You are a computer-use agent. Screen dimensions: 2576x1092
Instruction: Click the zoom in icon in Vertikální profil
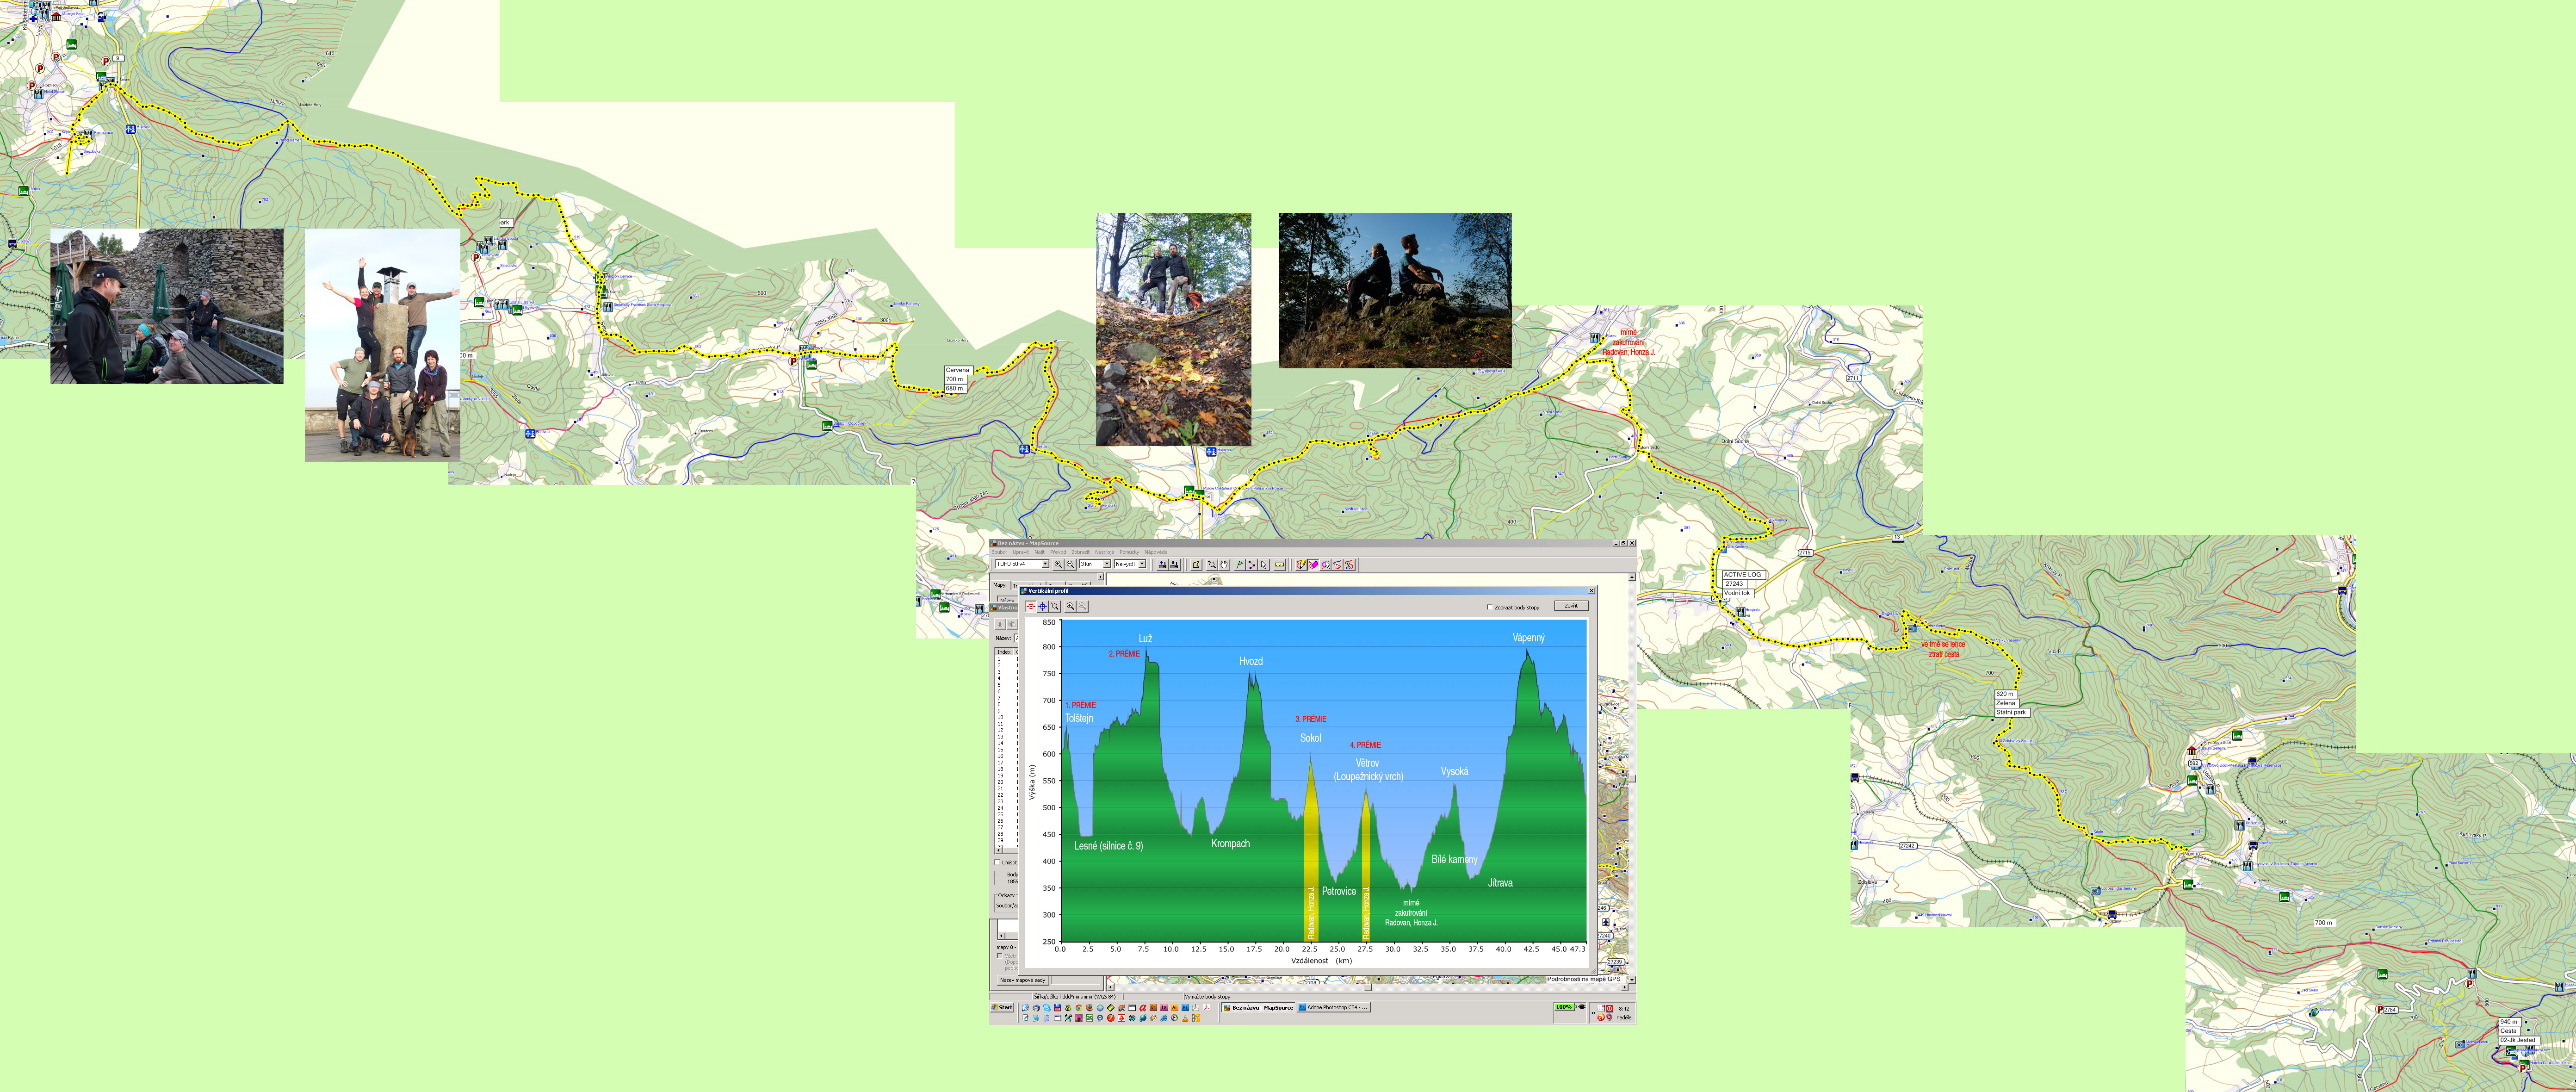tap(1071, 607)
